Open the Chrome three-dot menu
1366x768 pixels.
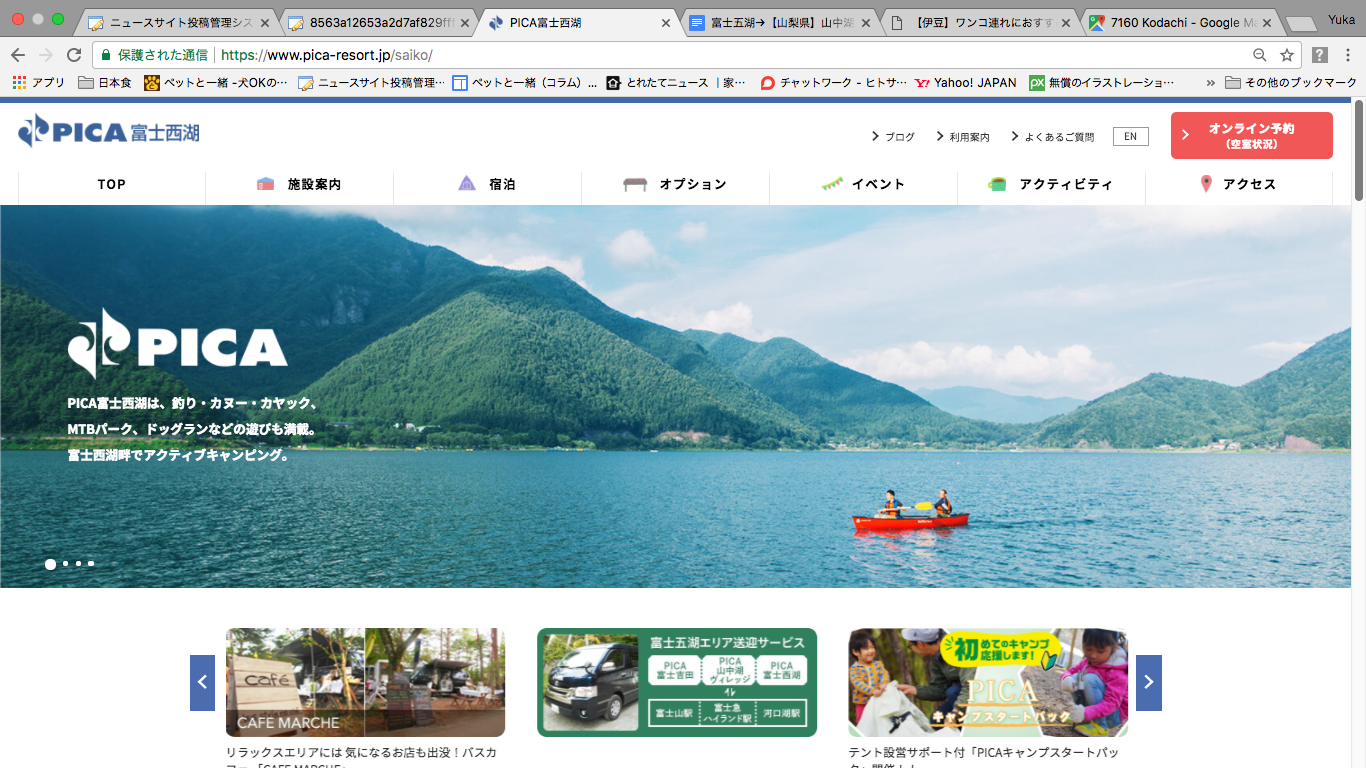point(1348,55)
